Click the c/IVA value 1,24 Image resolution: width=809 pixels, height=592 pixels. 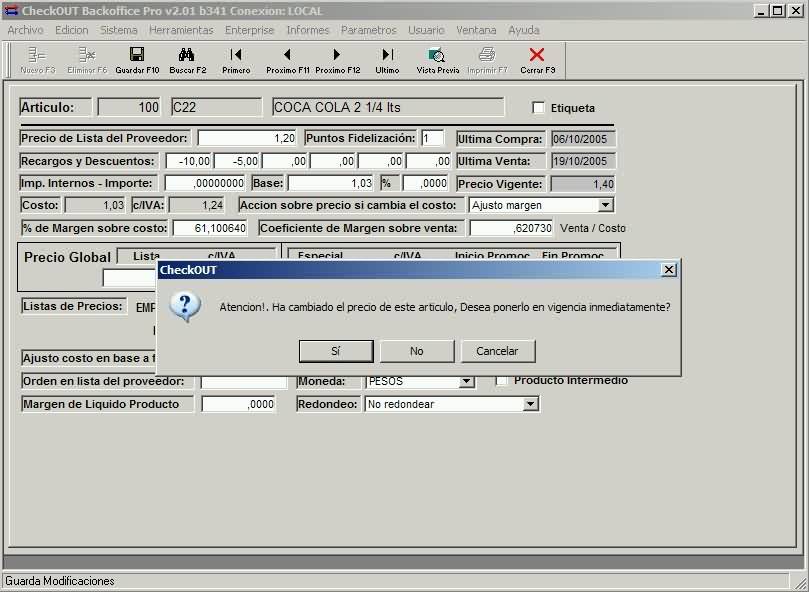197,205
